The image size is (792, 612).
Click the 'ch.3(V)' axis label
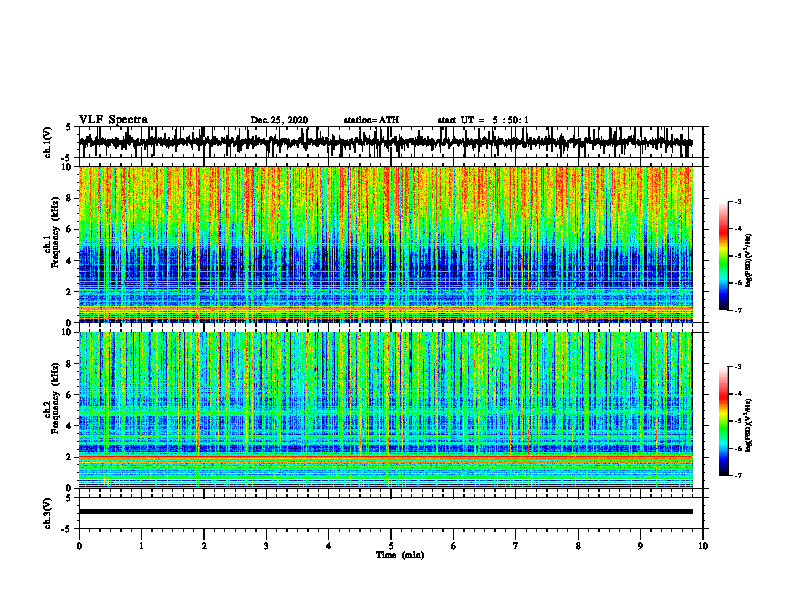click(x=48, y=514)
